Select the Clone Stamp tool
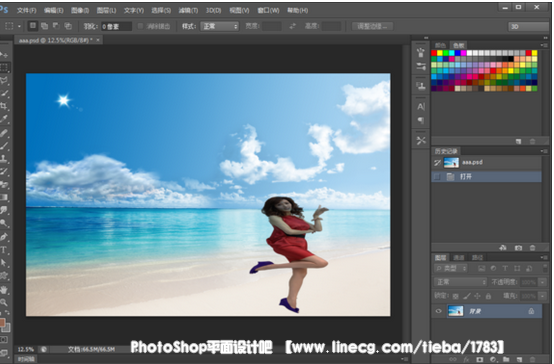The width and height of the screenshot is (554, 364). [4, 158]
